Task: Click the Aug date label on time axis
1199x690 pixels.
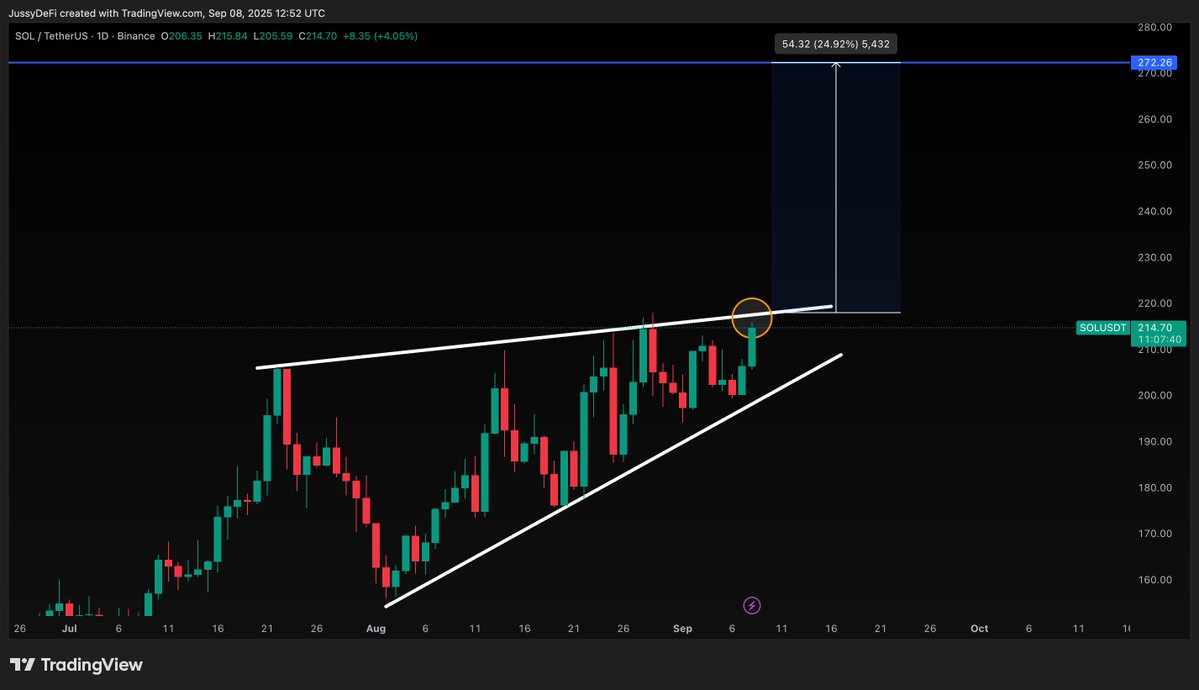Action: (375, 629)
